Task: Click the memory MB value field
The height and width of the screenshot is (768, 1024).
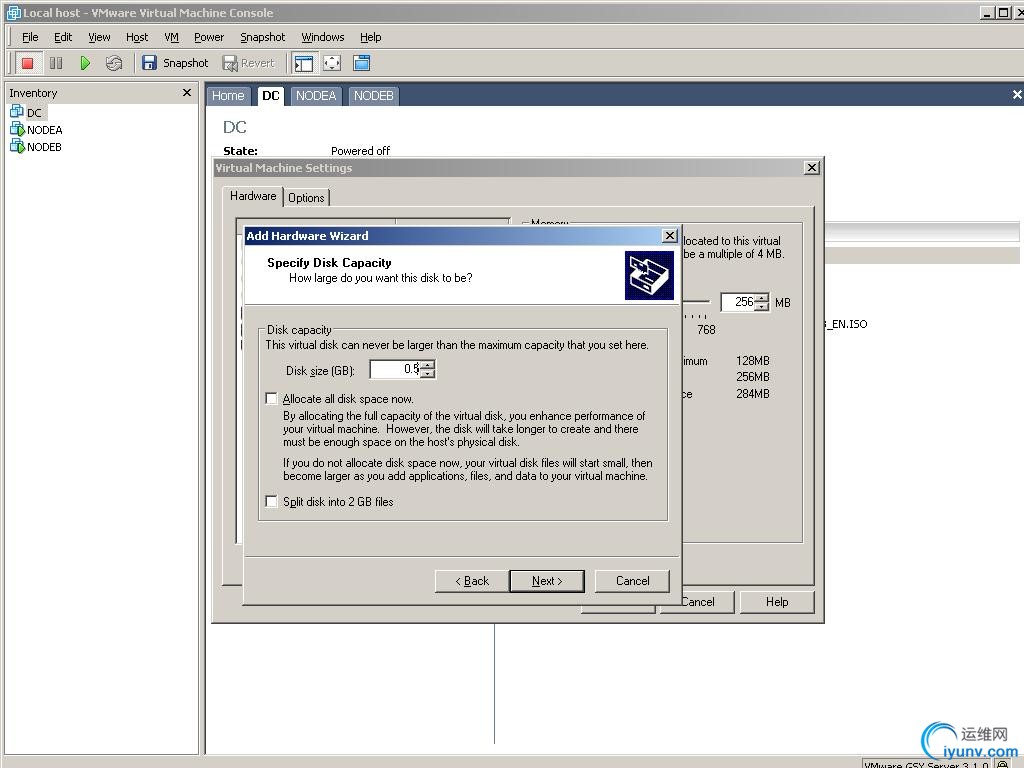Action: (x=738, y=302)
